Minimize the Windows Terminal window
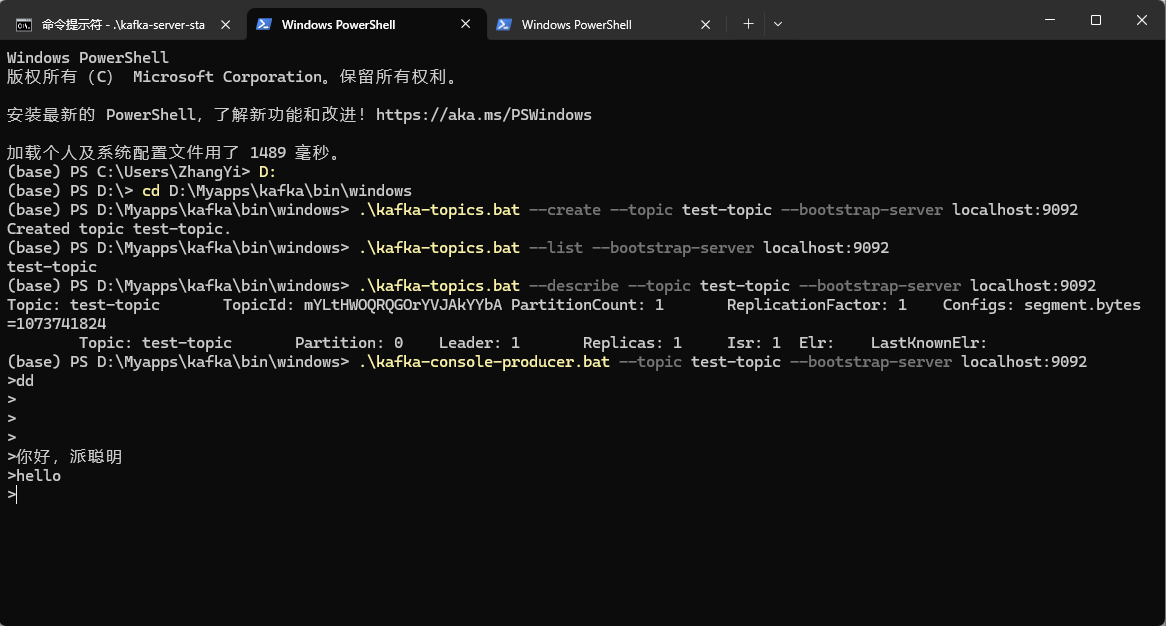Screen dimensions: 1166x626 [1050, 20]
